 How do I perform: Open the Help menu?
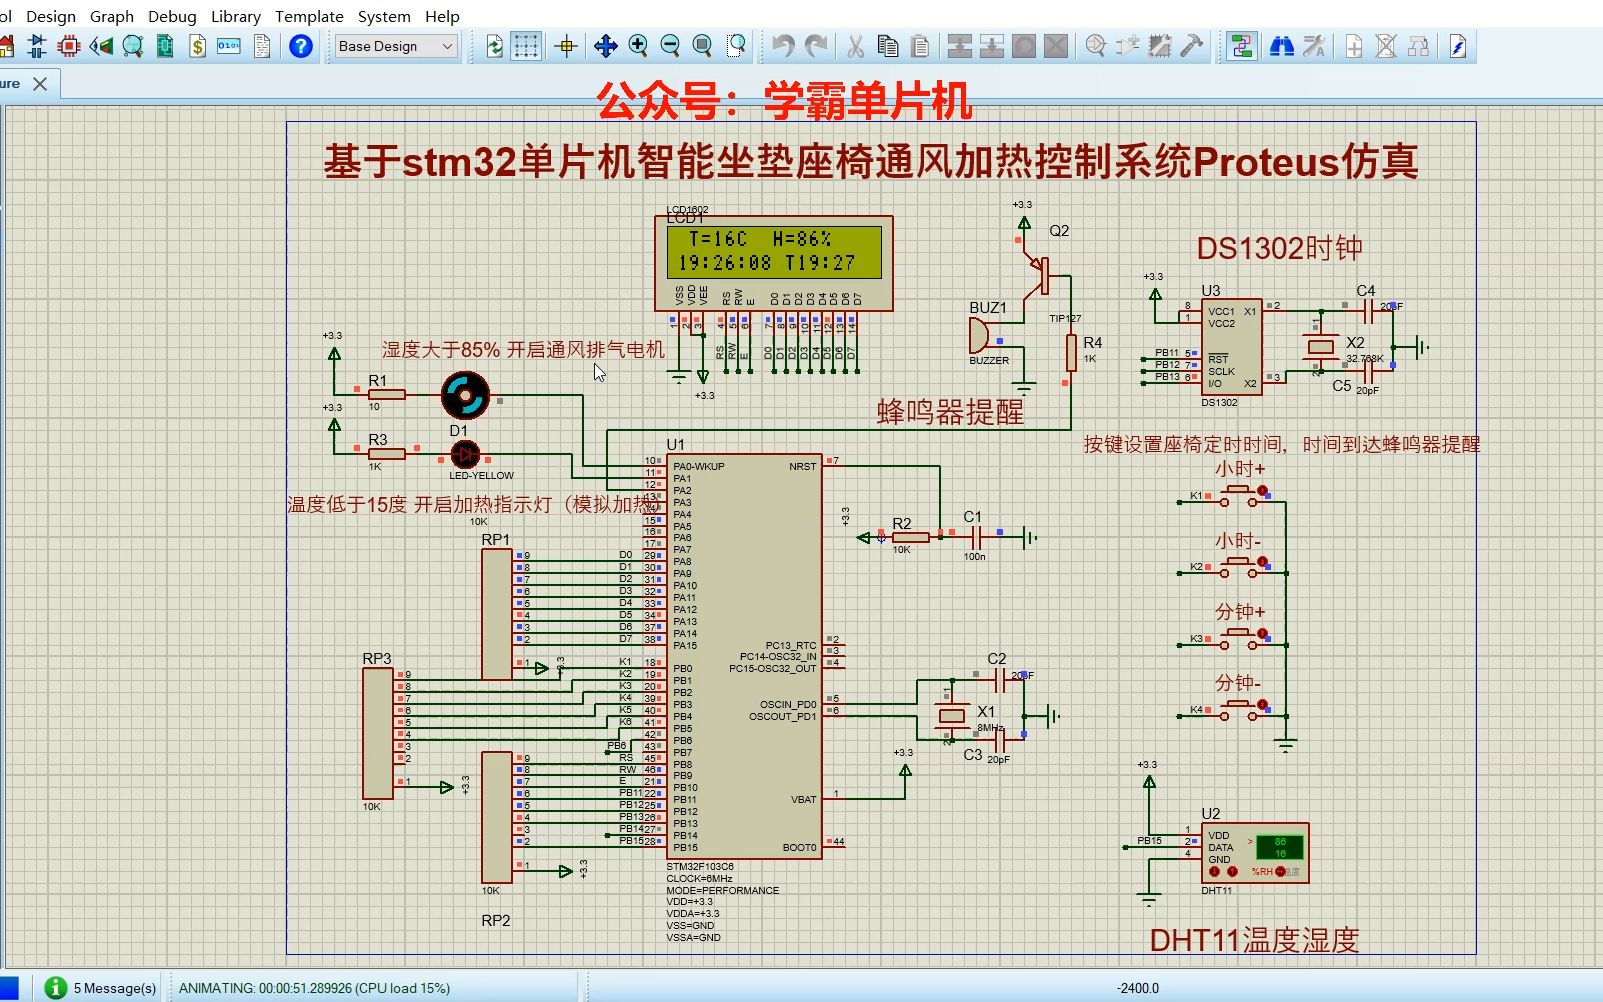(x=442, y=16)
